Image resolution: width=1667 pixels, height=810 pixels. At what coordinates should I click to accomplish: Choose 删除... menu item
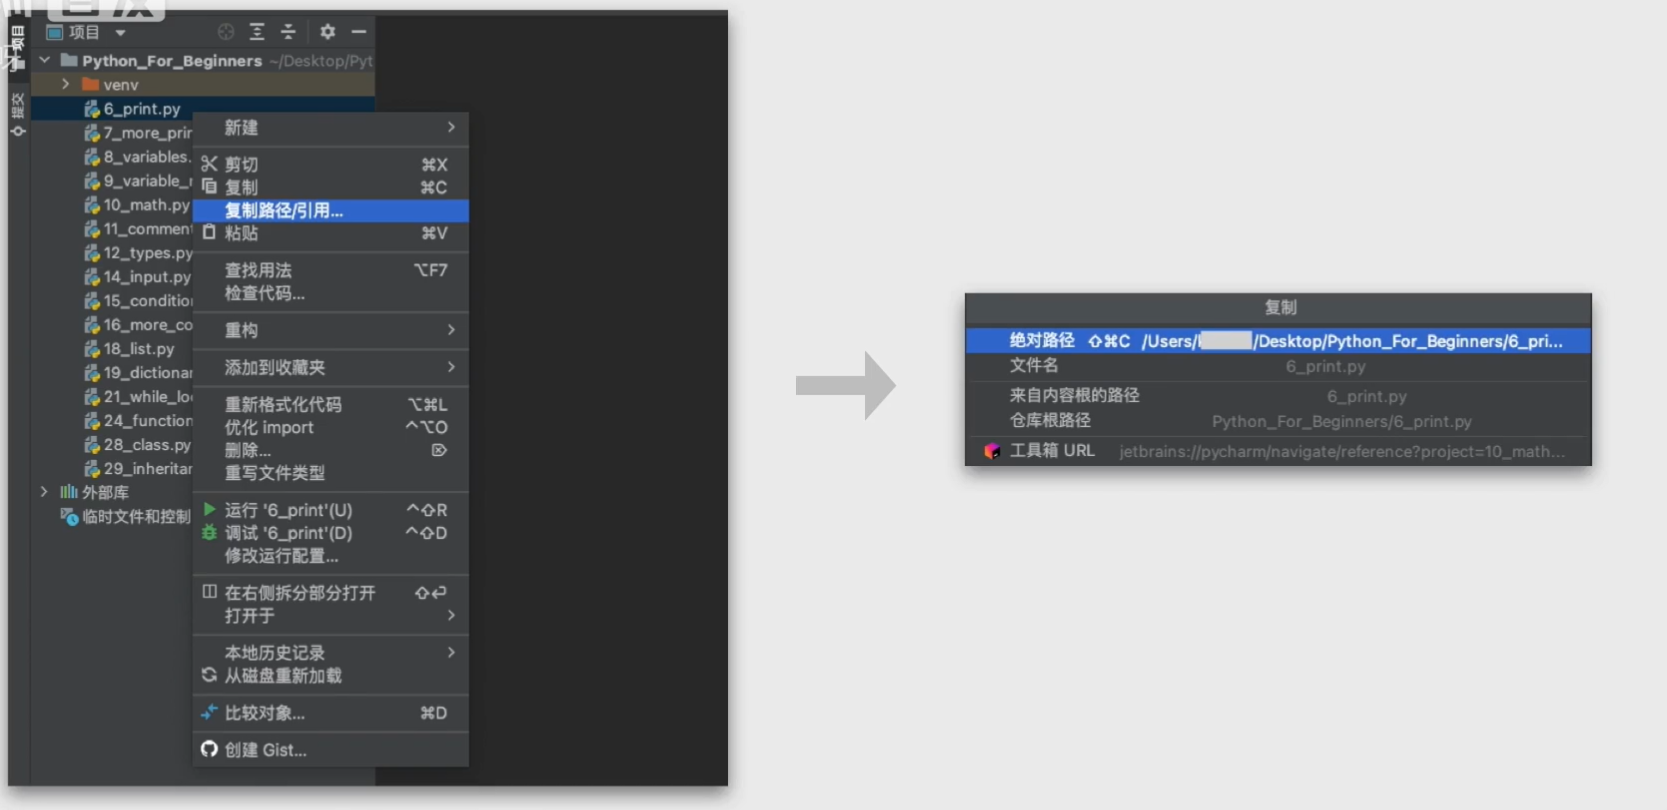tap(330, 450)
